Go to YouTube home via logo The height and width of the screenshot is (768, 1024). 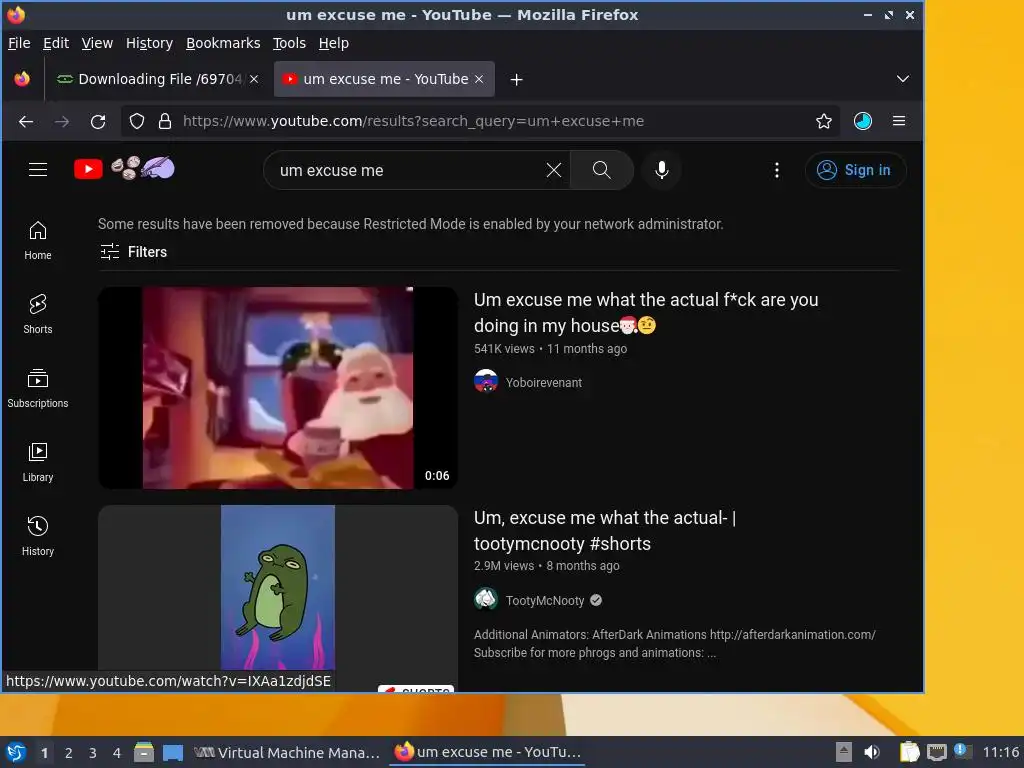coord(124,168)
